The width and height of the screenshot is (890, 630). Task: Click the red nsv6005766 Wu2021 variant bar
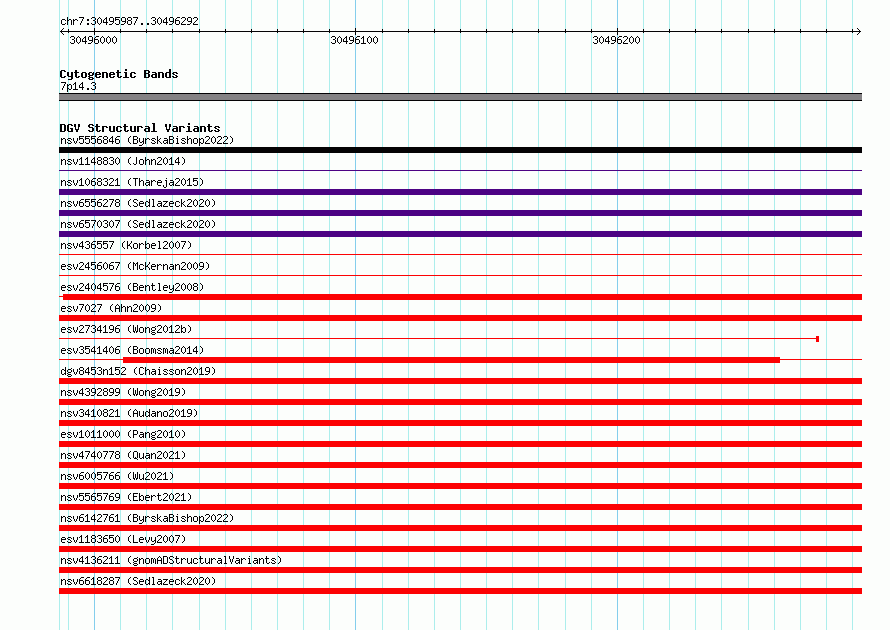(x=460, y=486)
